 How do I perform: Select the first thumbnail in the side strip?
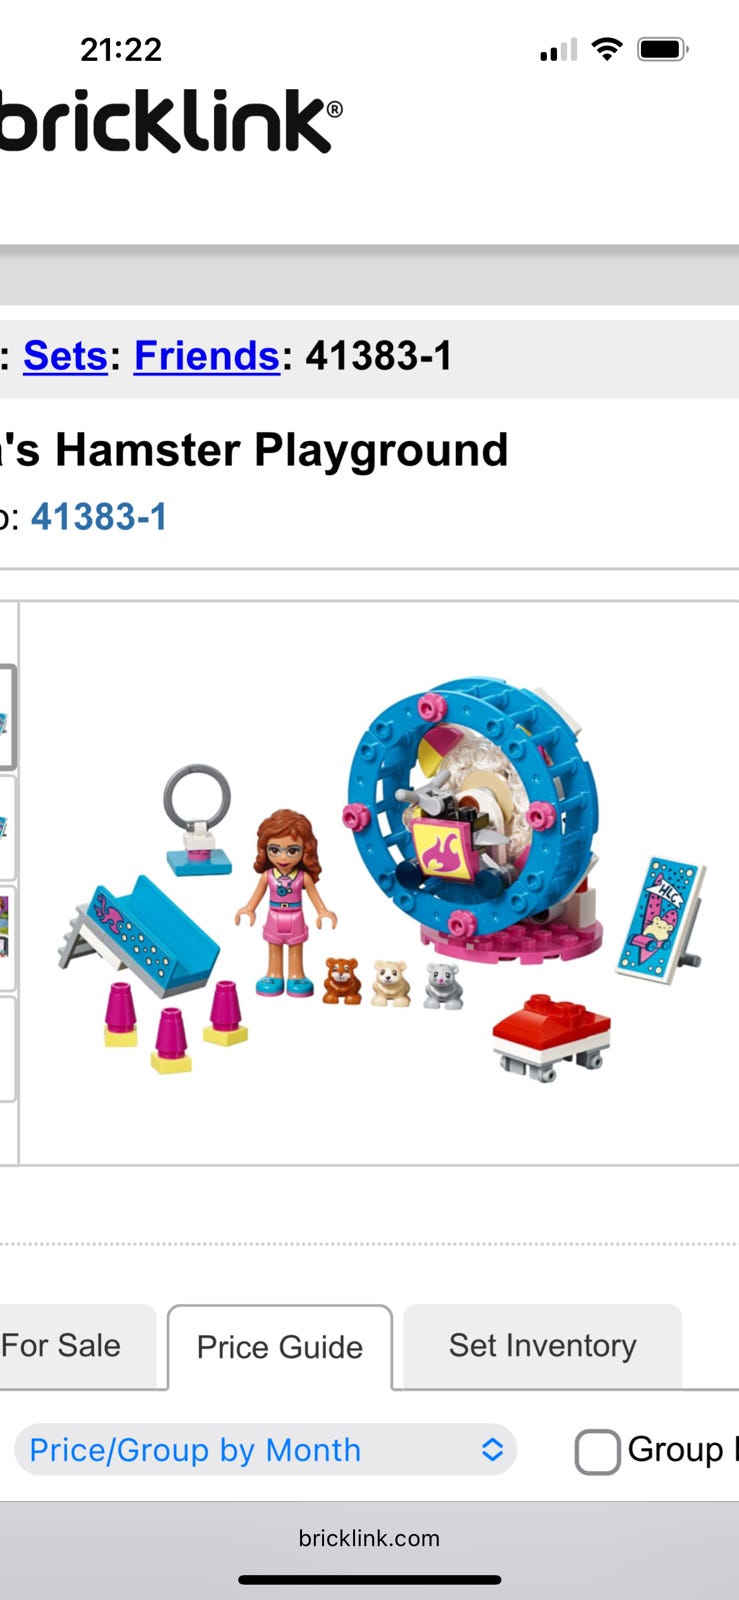pyautogui.click(x=8, y=718)
